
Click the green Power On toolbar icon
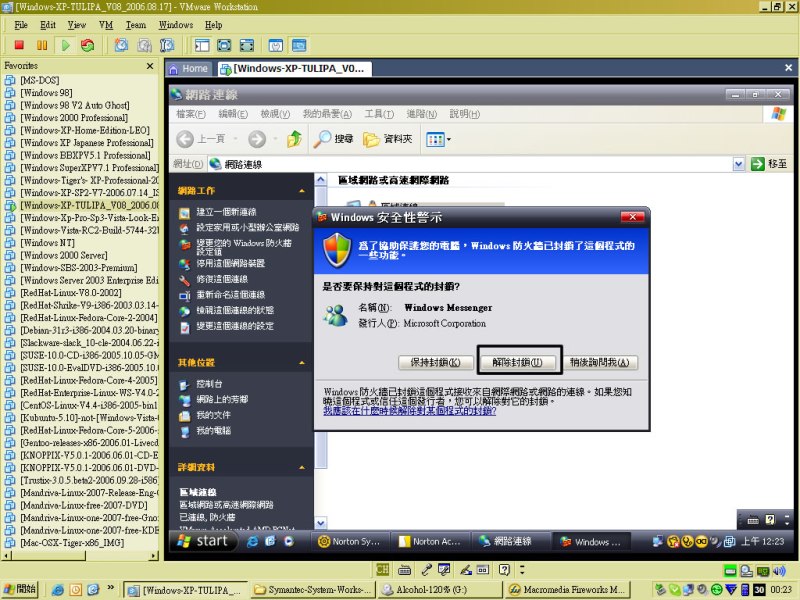pyautogui.click(x=65, y=45)
